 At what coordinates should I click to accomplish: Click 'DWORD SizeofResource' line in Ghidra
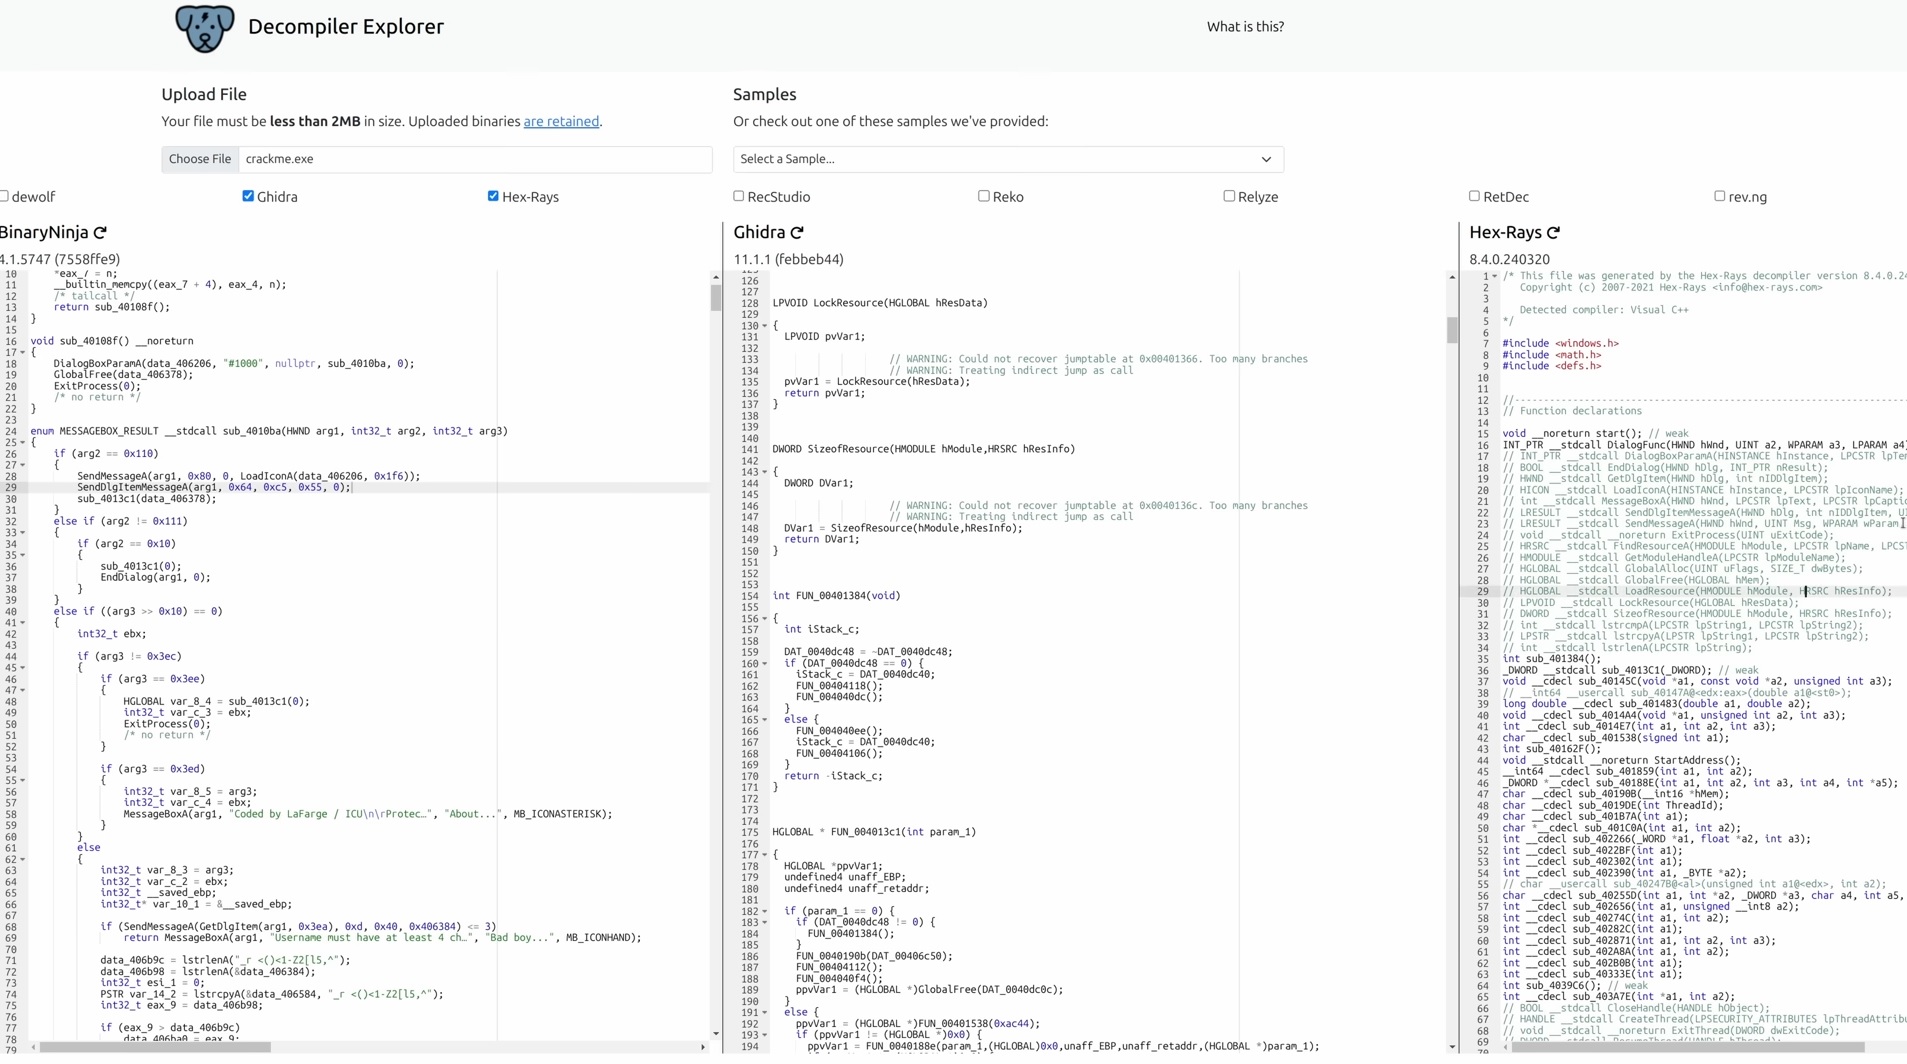[924, 449]
